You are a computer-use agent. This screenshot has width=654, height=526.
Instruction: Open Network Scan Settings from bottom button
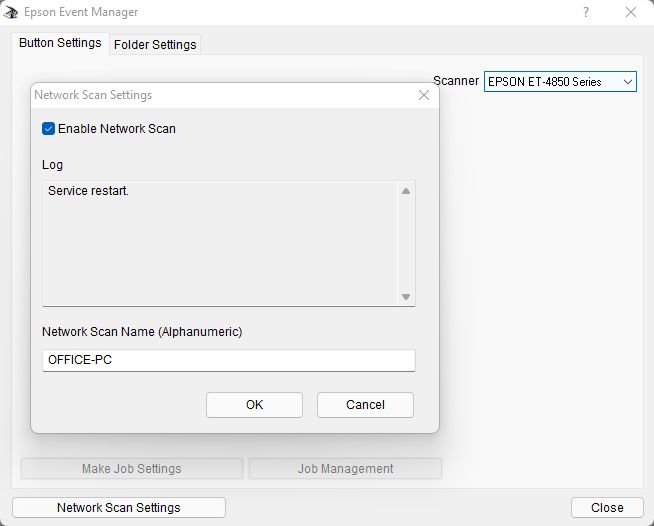[119, 508]
